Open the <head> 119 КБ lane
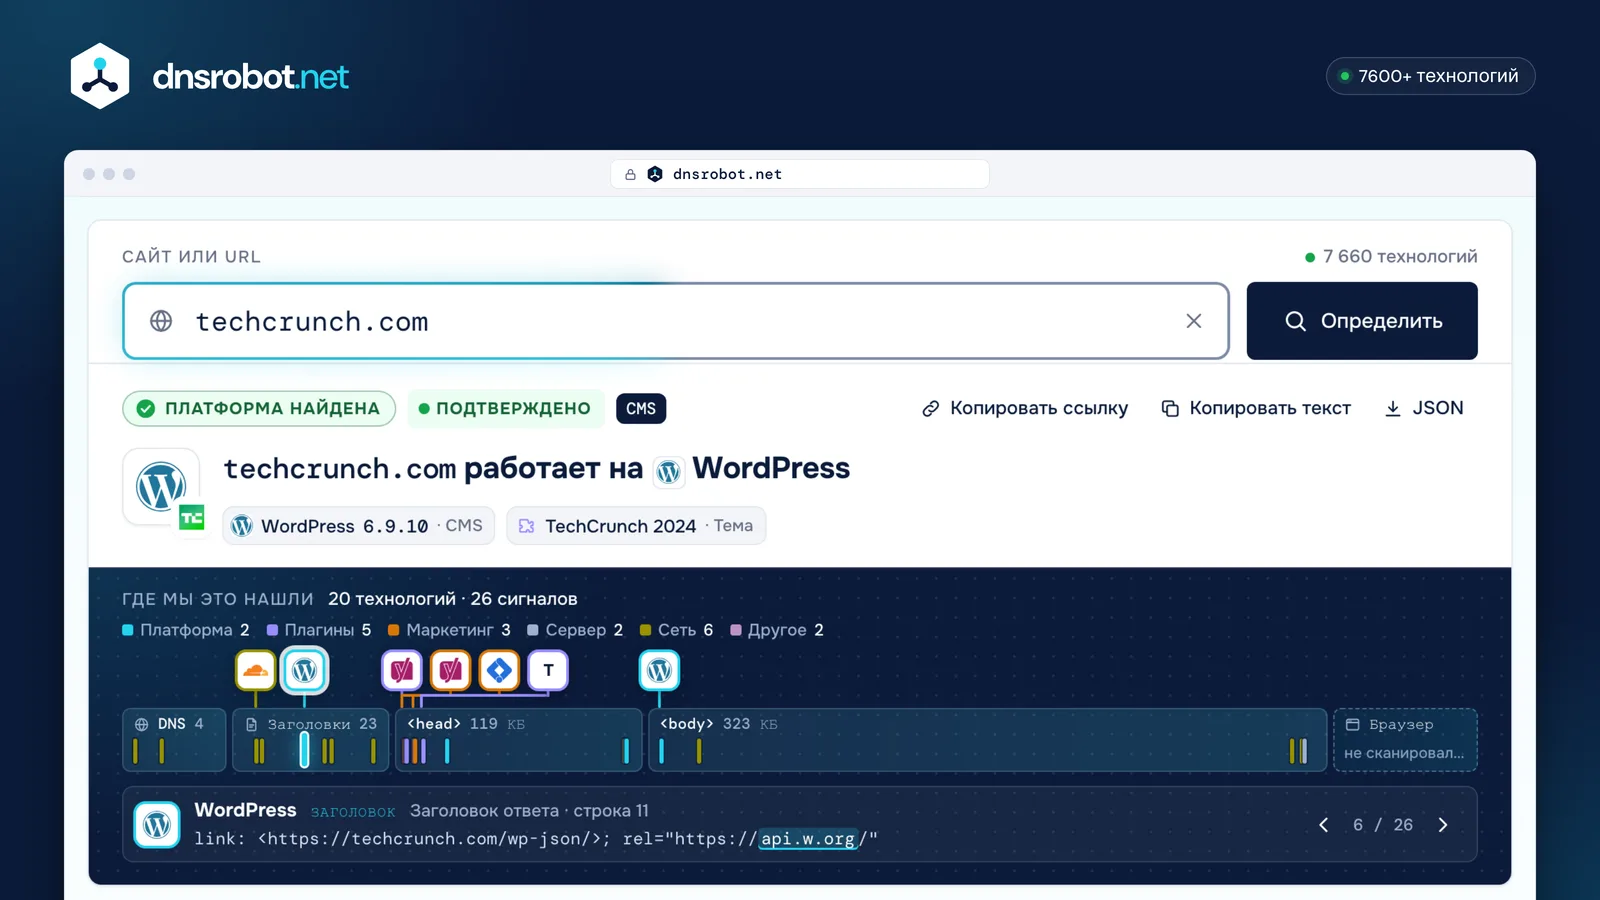The image size is (1600, 900). (519, 740)
